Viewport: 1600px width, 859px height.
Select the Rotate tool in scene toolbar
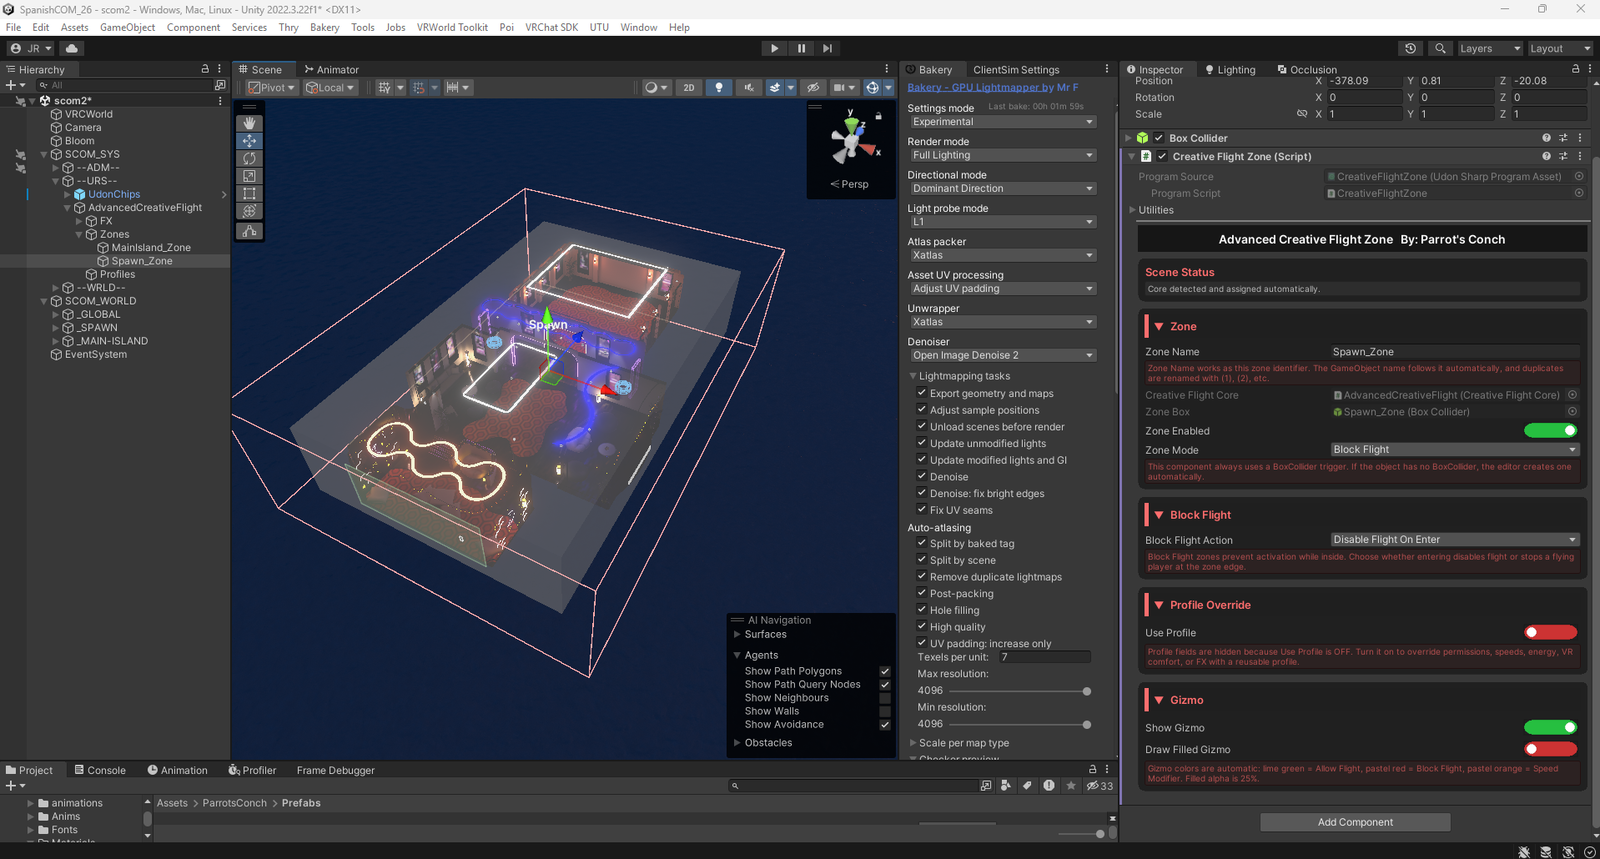pyautogui.click(x=249, y=158)
